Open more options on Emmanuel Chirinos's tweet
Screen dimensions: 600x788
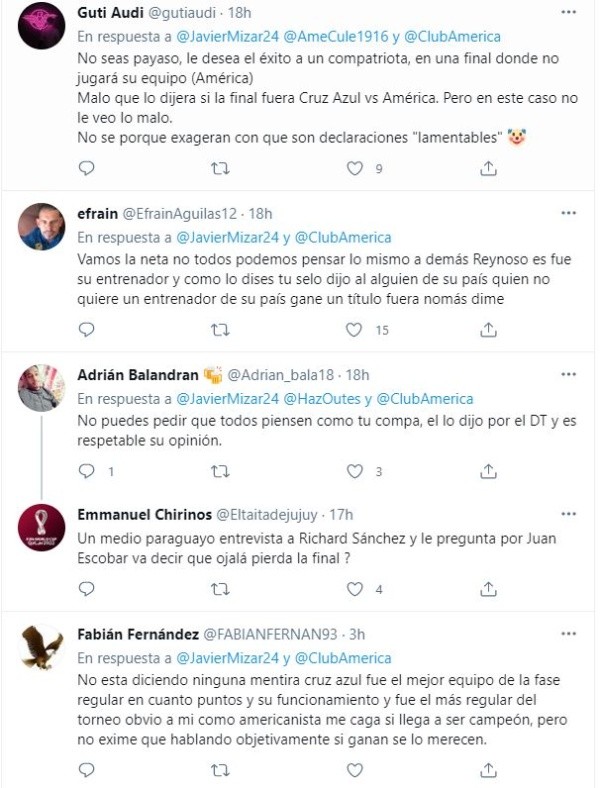tap(568, 514)
